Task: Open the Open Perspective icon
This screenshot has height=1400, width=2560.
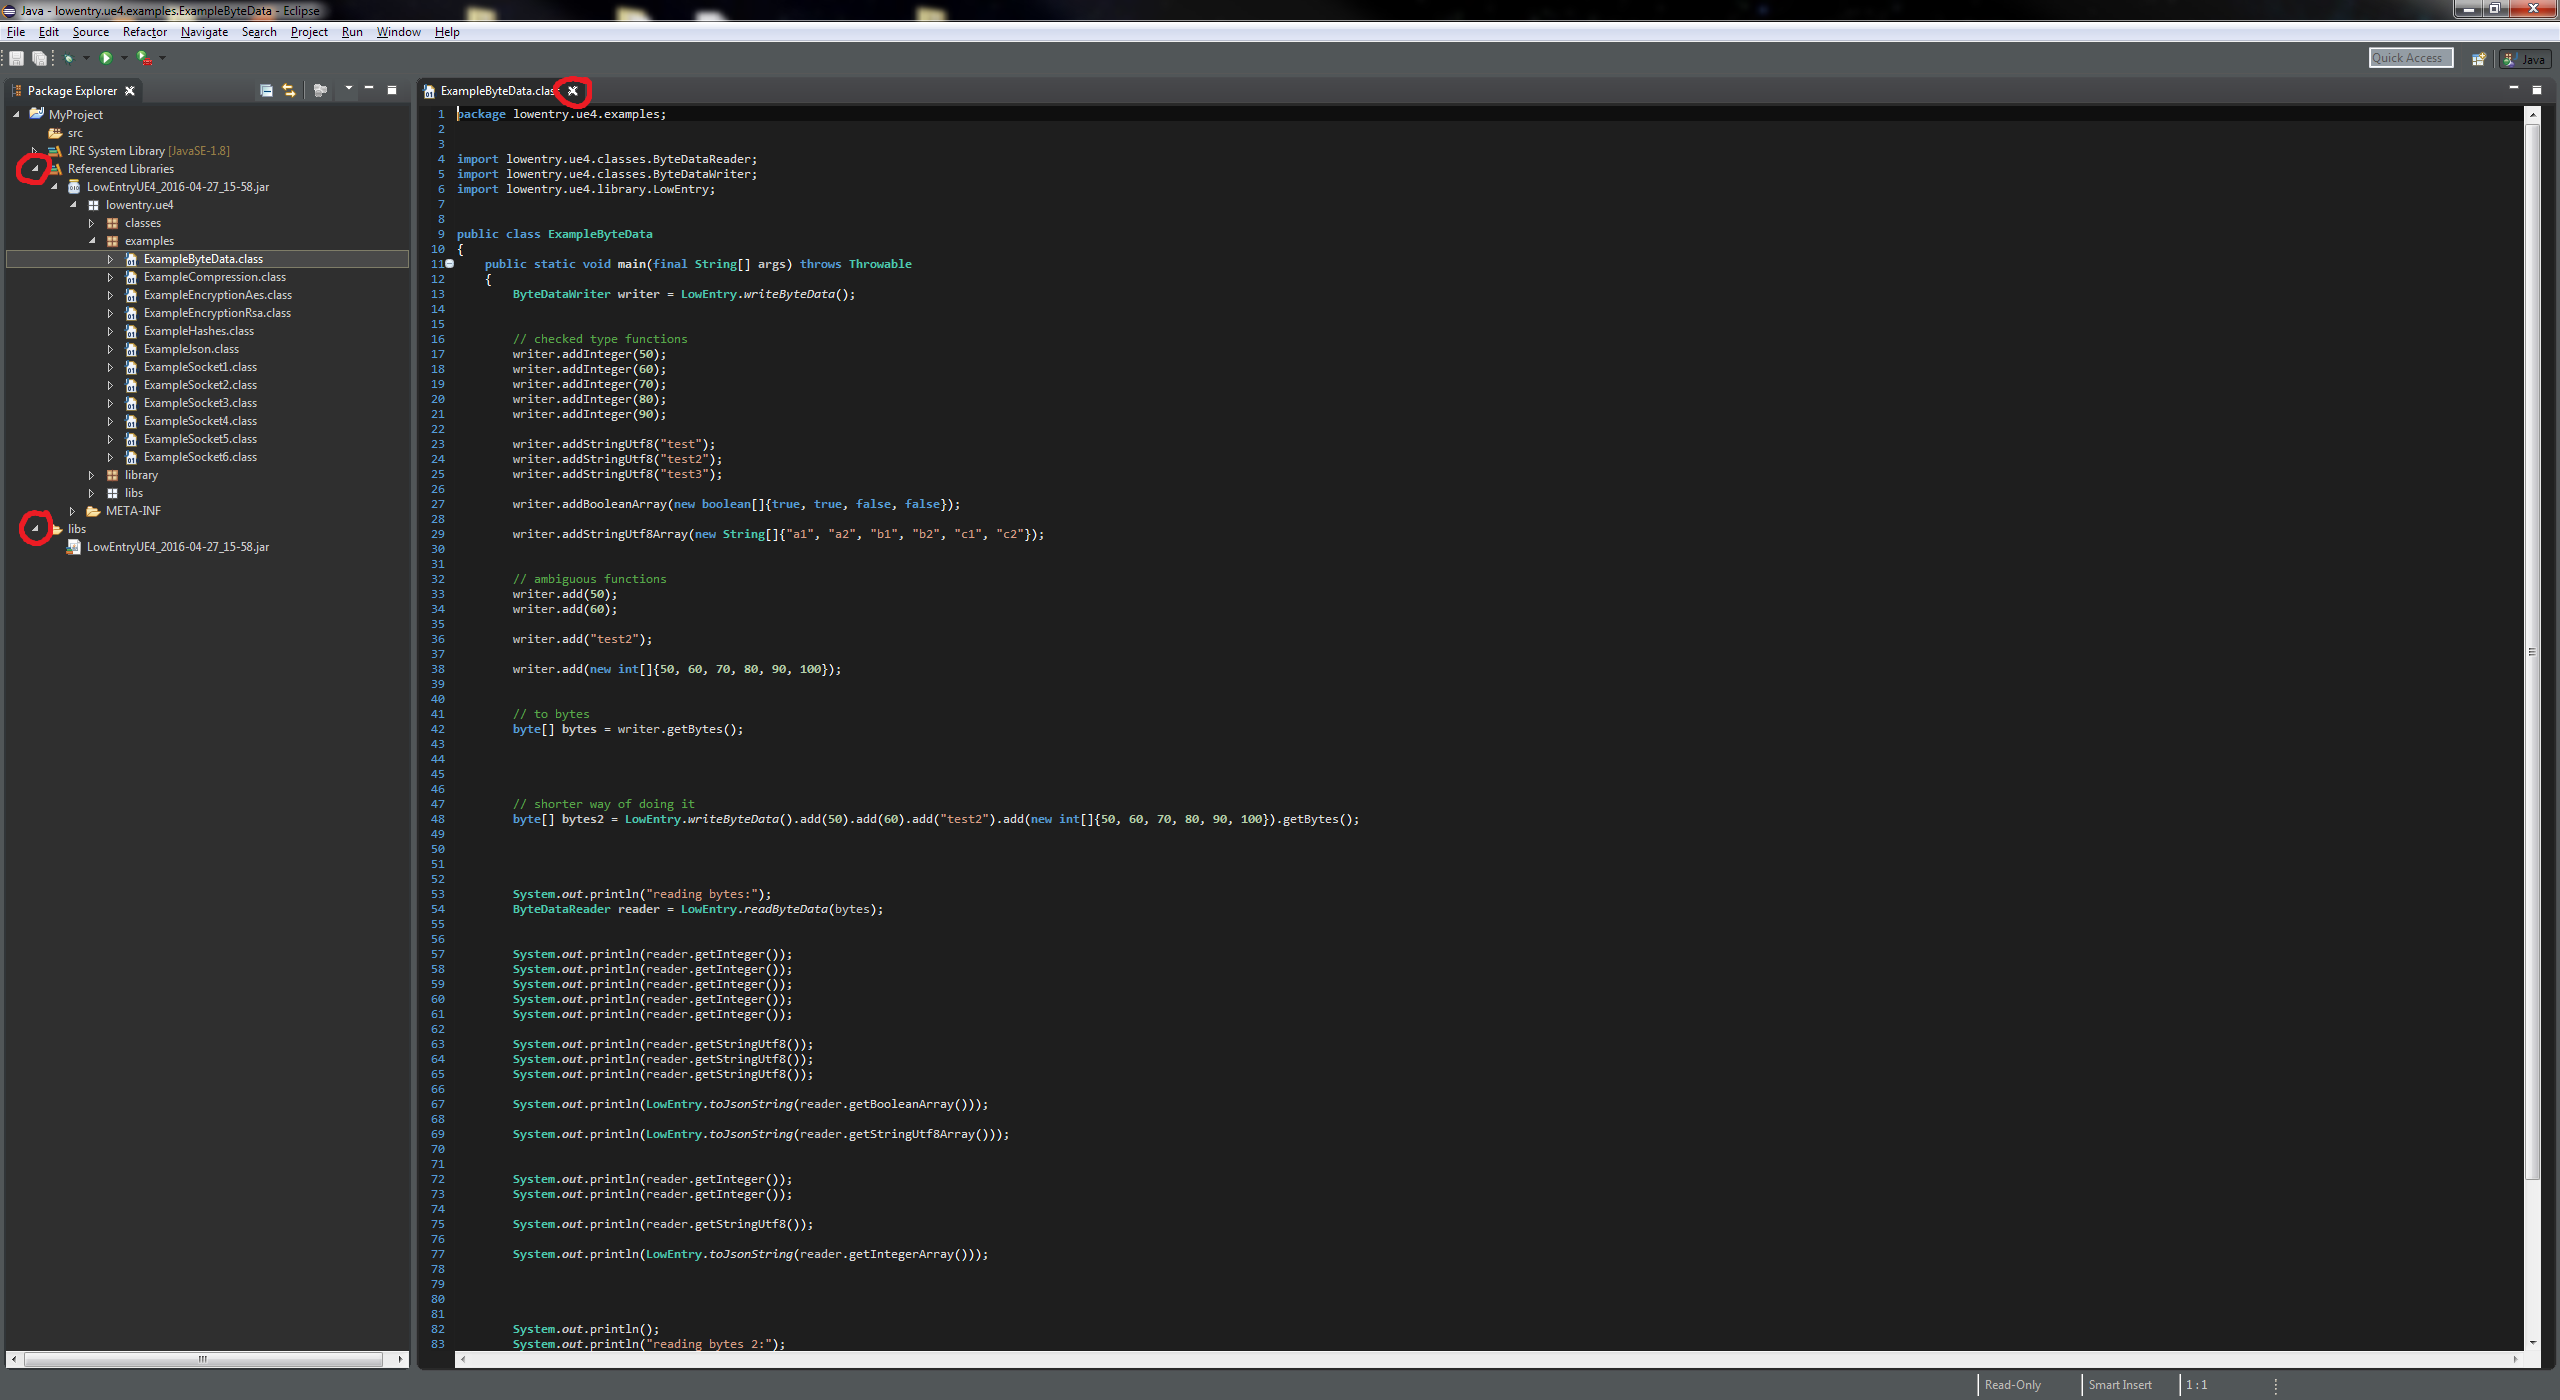Action: tap(2479, 58)
